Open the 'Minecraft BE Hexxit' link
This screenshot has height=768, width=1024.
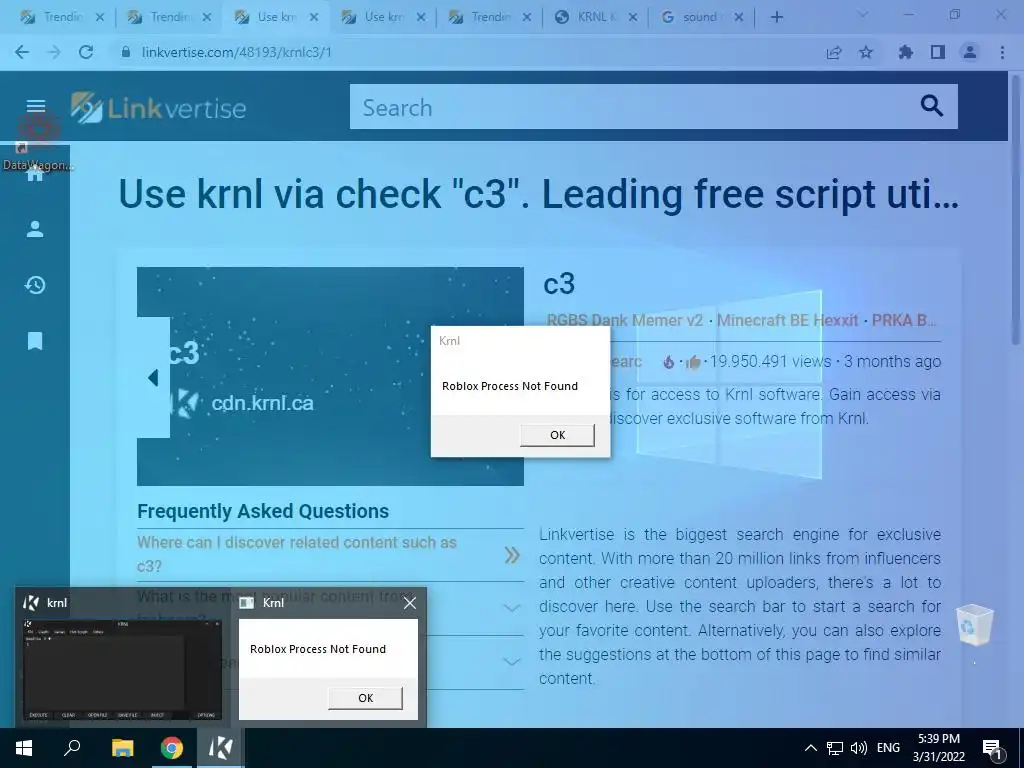[787, 320]
